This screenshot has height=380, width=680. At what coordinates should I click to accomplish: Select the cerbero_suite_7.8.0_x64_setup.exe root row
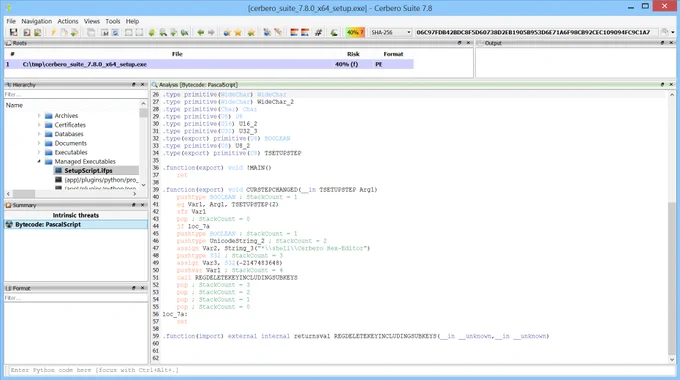[209, 64]
